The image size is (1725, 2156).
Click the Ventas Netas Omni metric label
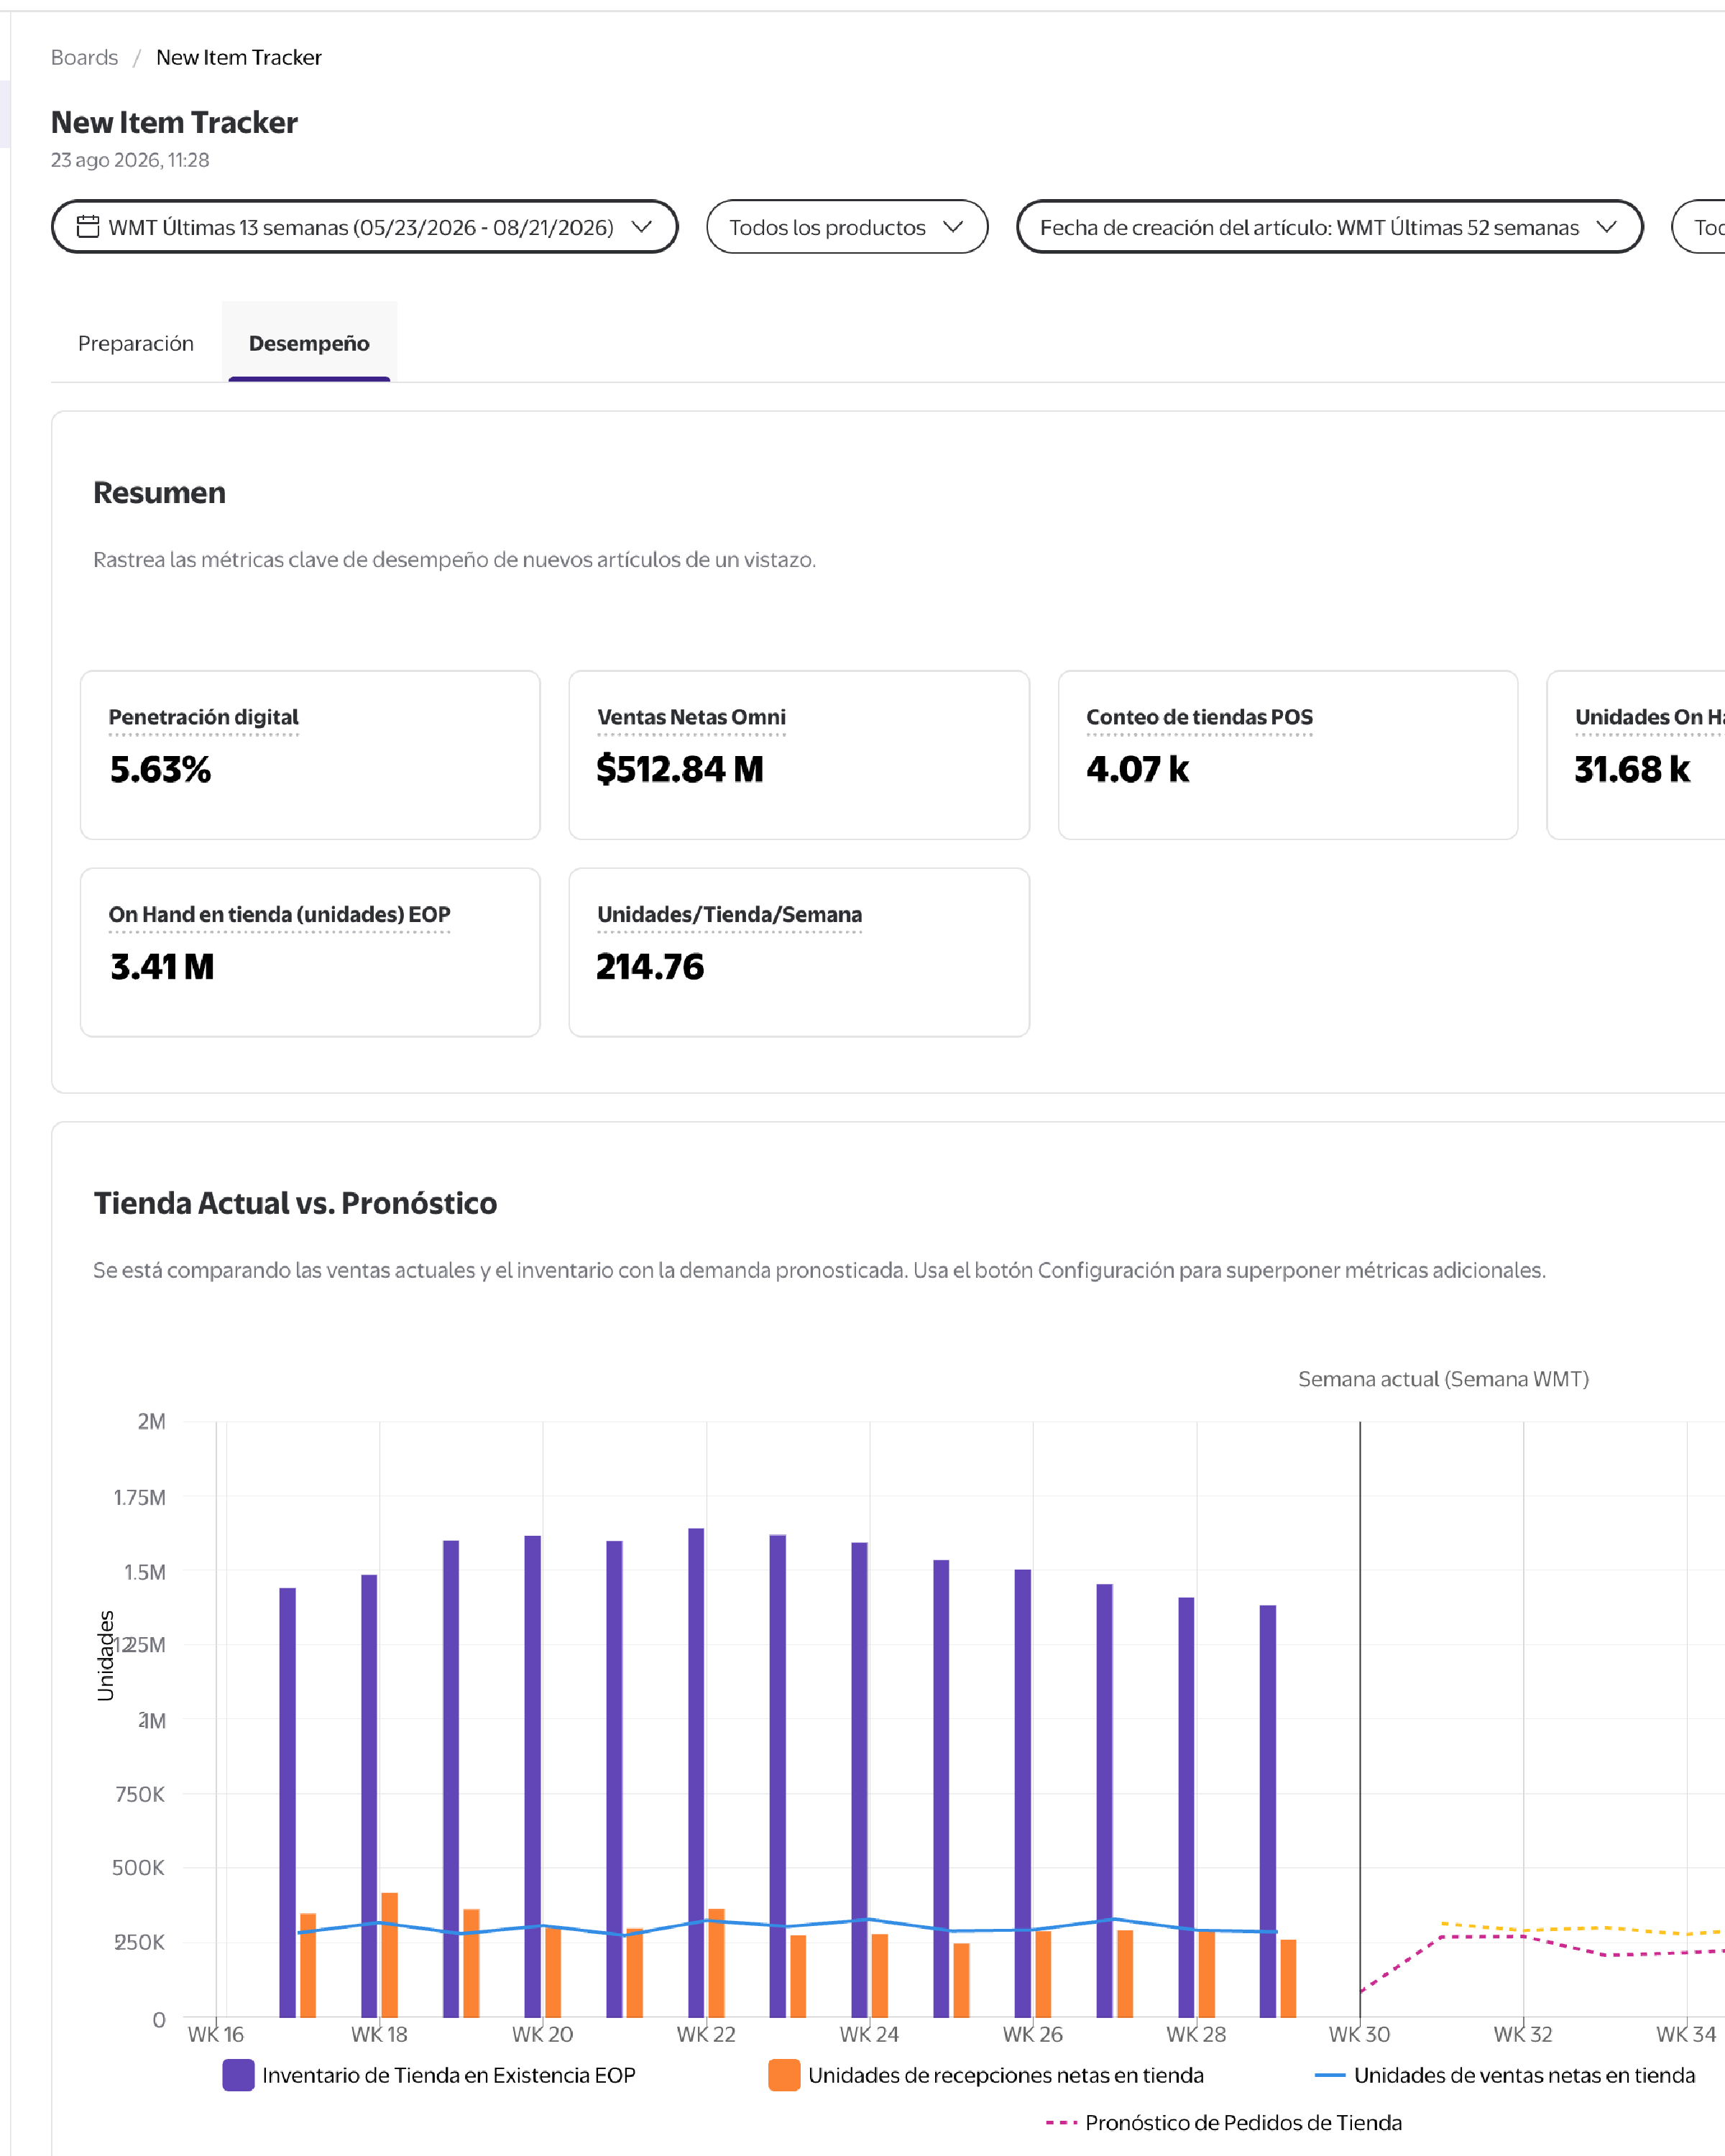point(691,717)
